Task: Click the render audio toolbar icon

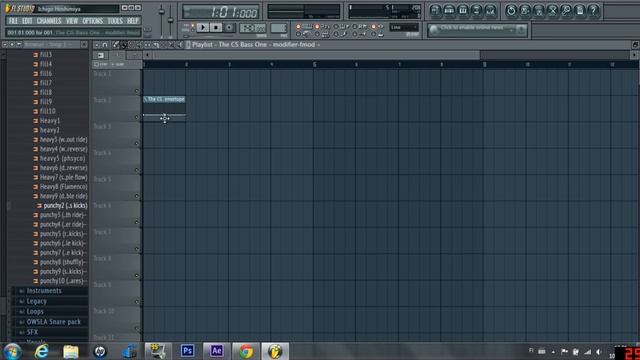Action: coord(538,10)
